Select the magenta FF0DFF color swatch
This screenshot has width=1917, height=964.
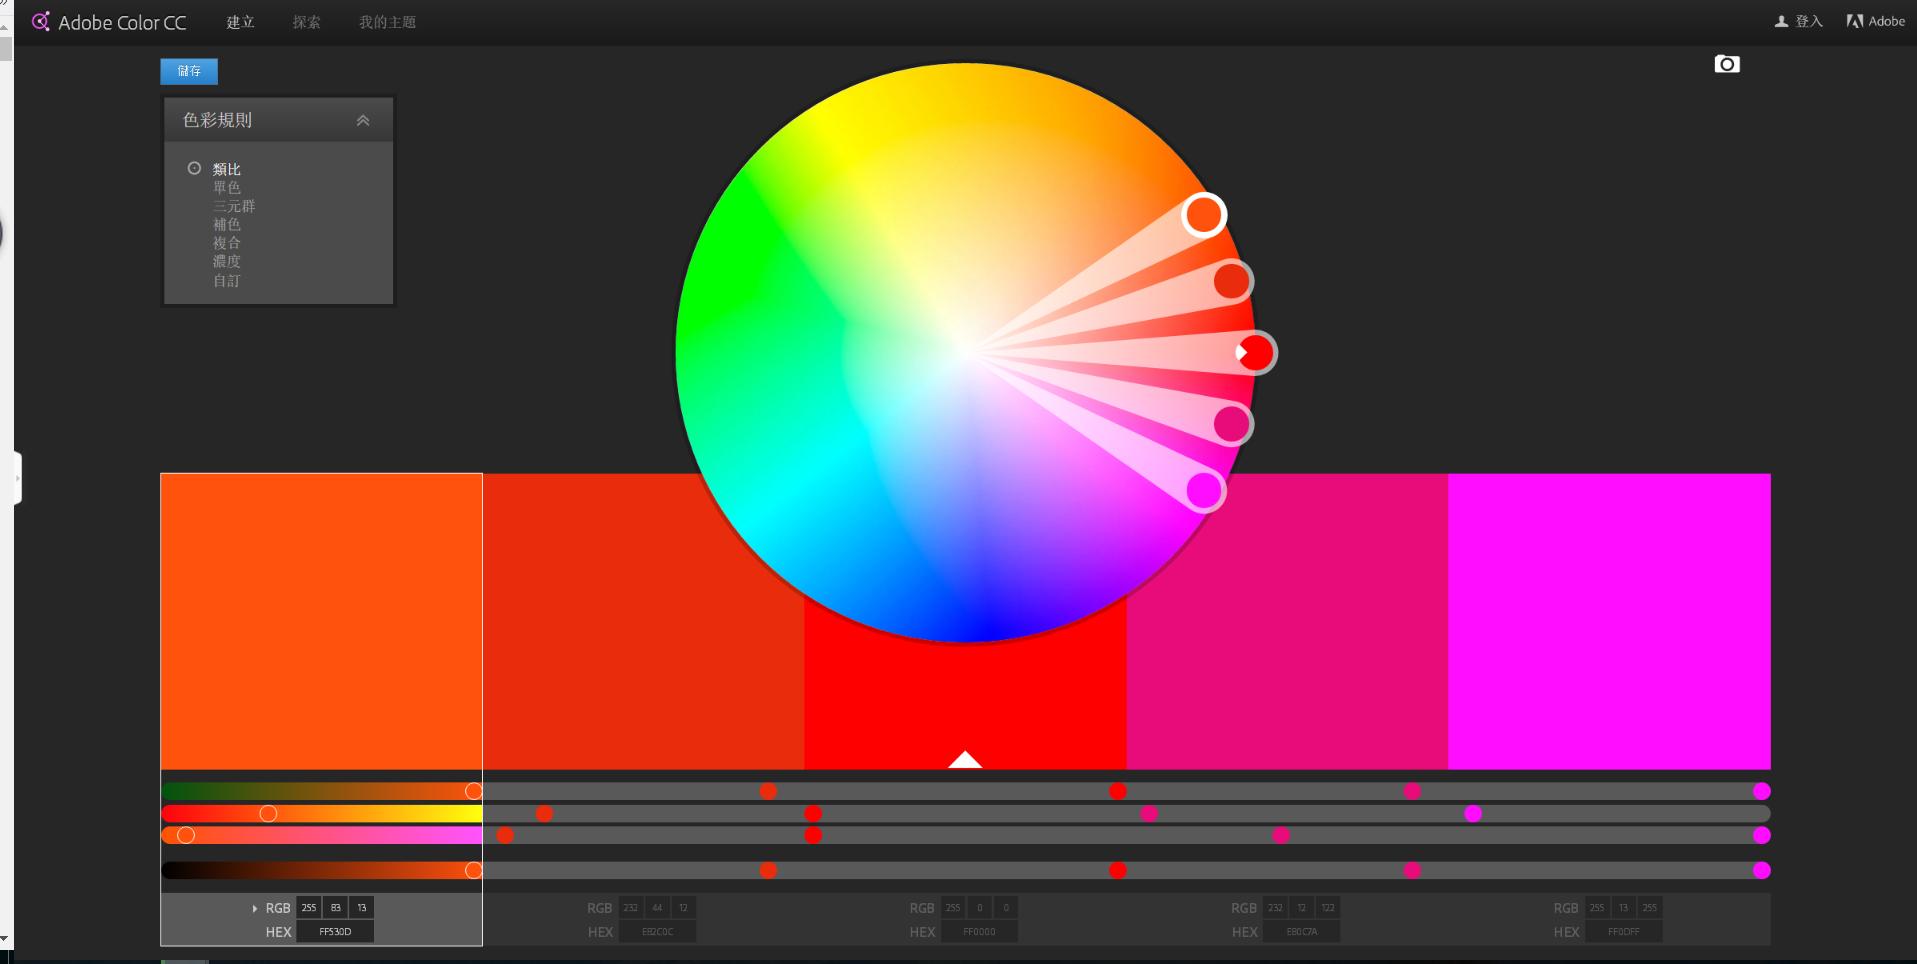(1609, 621)
